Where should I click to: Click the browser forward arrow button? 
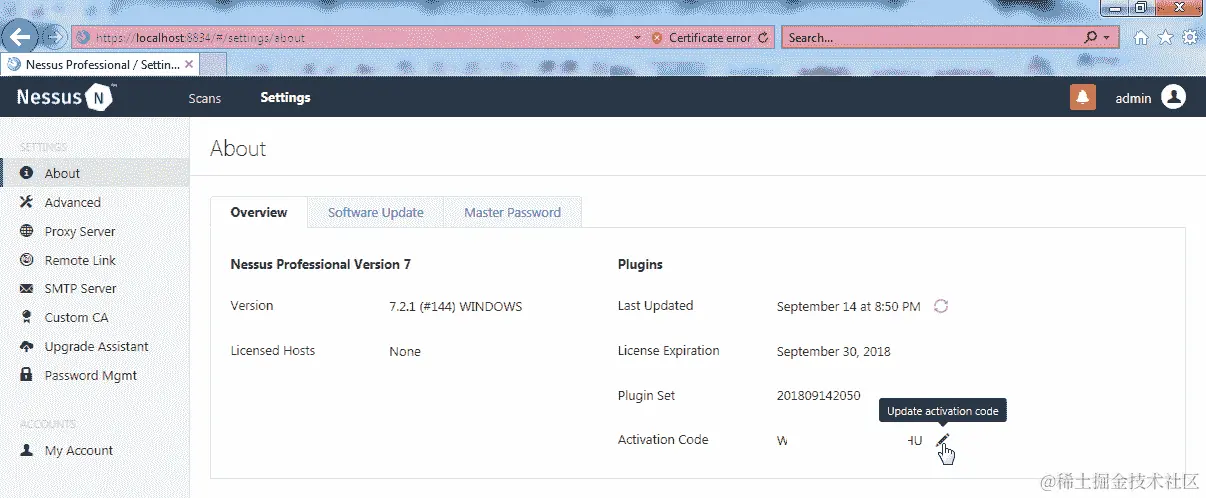(x=55, y=38)
